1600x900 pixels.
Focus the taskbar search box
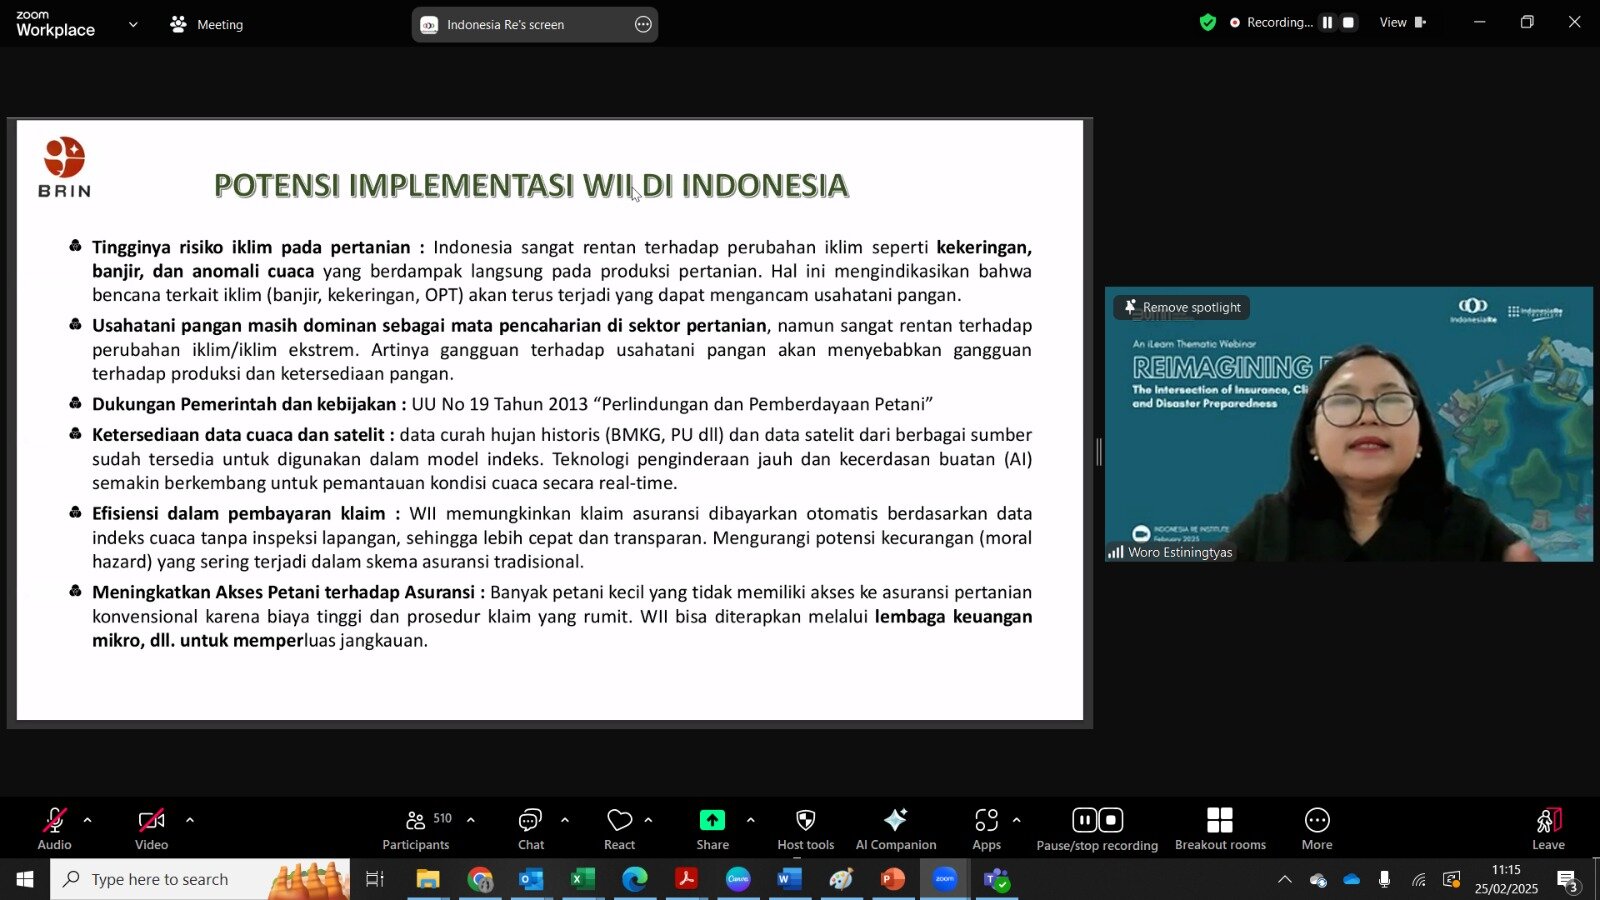point(200,879)
